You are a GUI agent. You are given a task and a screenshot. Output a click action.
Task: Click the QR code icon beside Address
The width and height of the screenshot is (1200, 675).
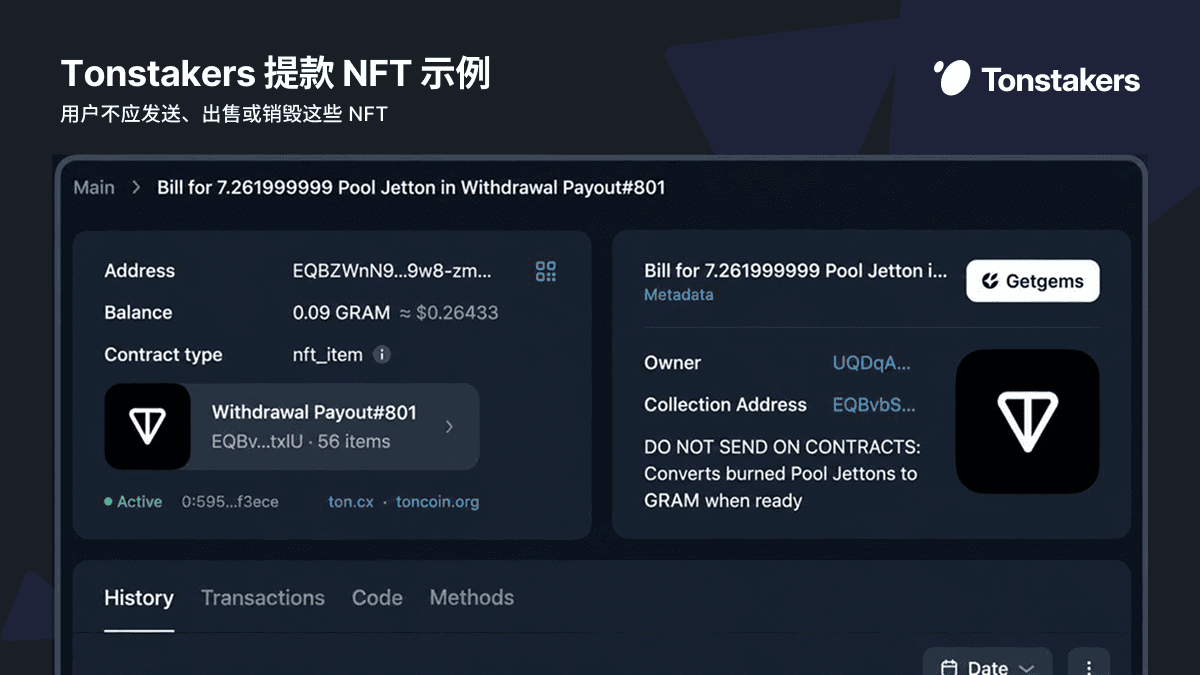(546, 271)
